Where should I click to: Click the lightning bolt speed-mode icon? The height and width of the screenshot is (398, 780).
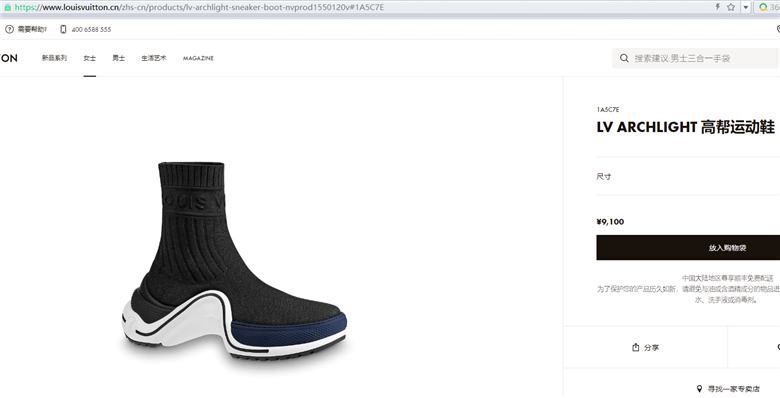click(717, 7)
